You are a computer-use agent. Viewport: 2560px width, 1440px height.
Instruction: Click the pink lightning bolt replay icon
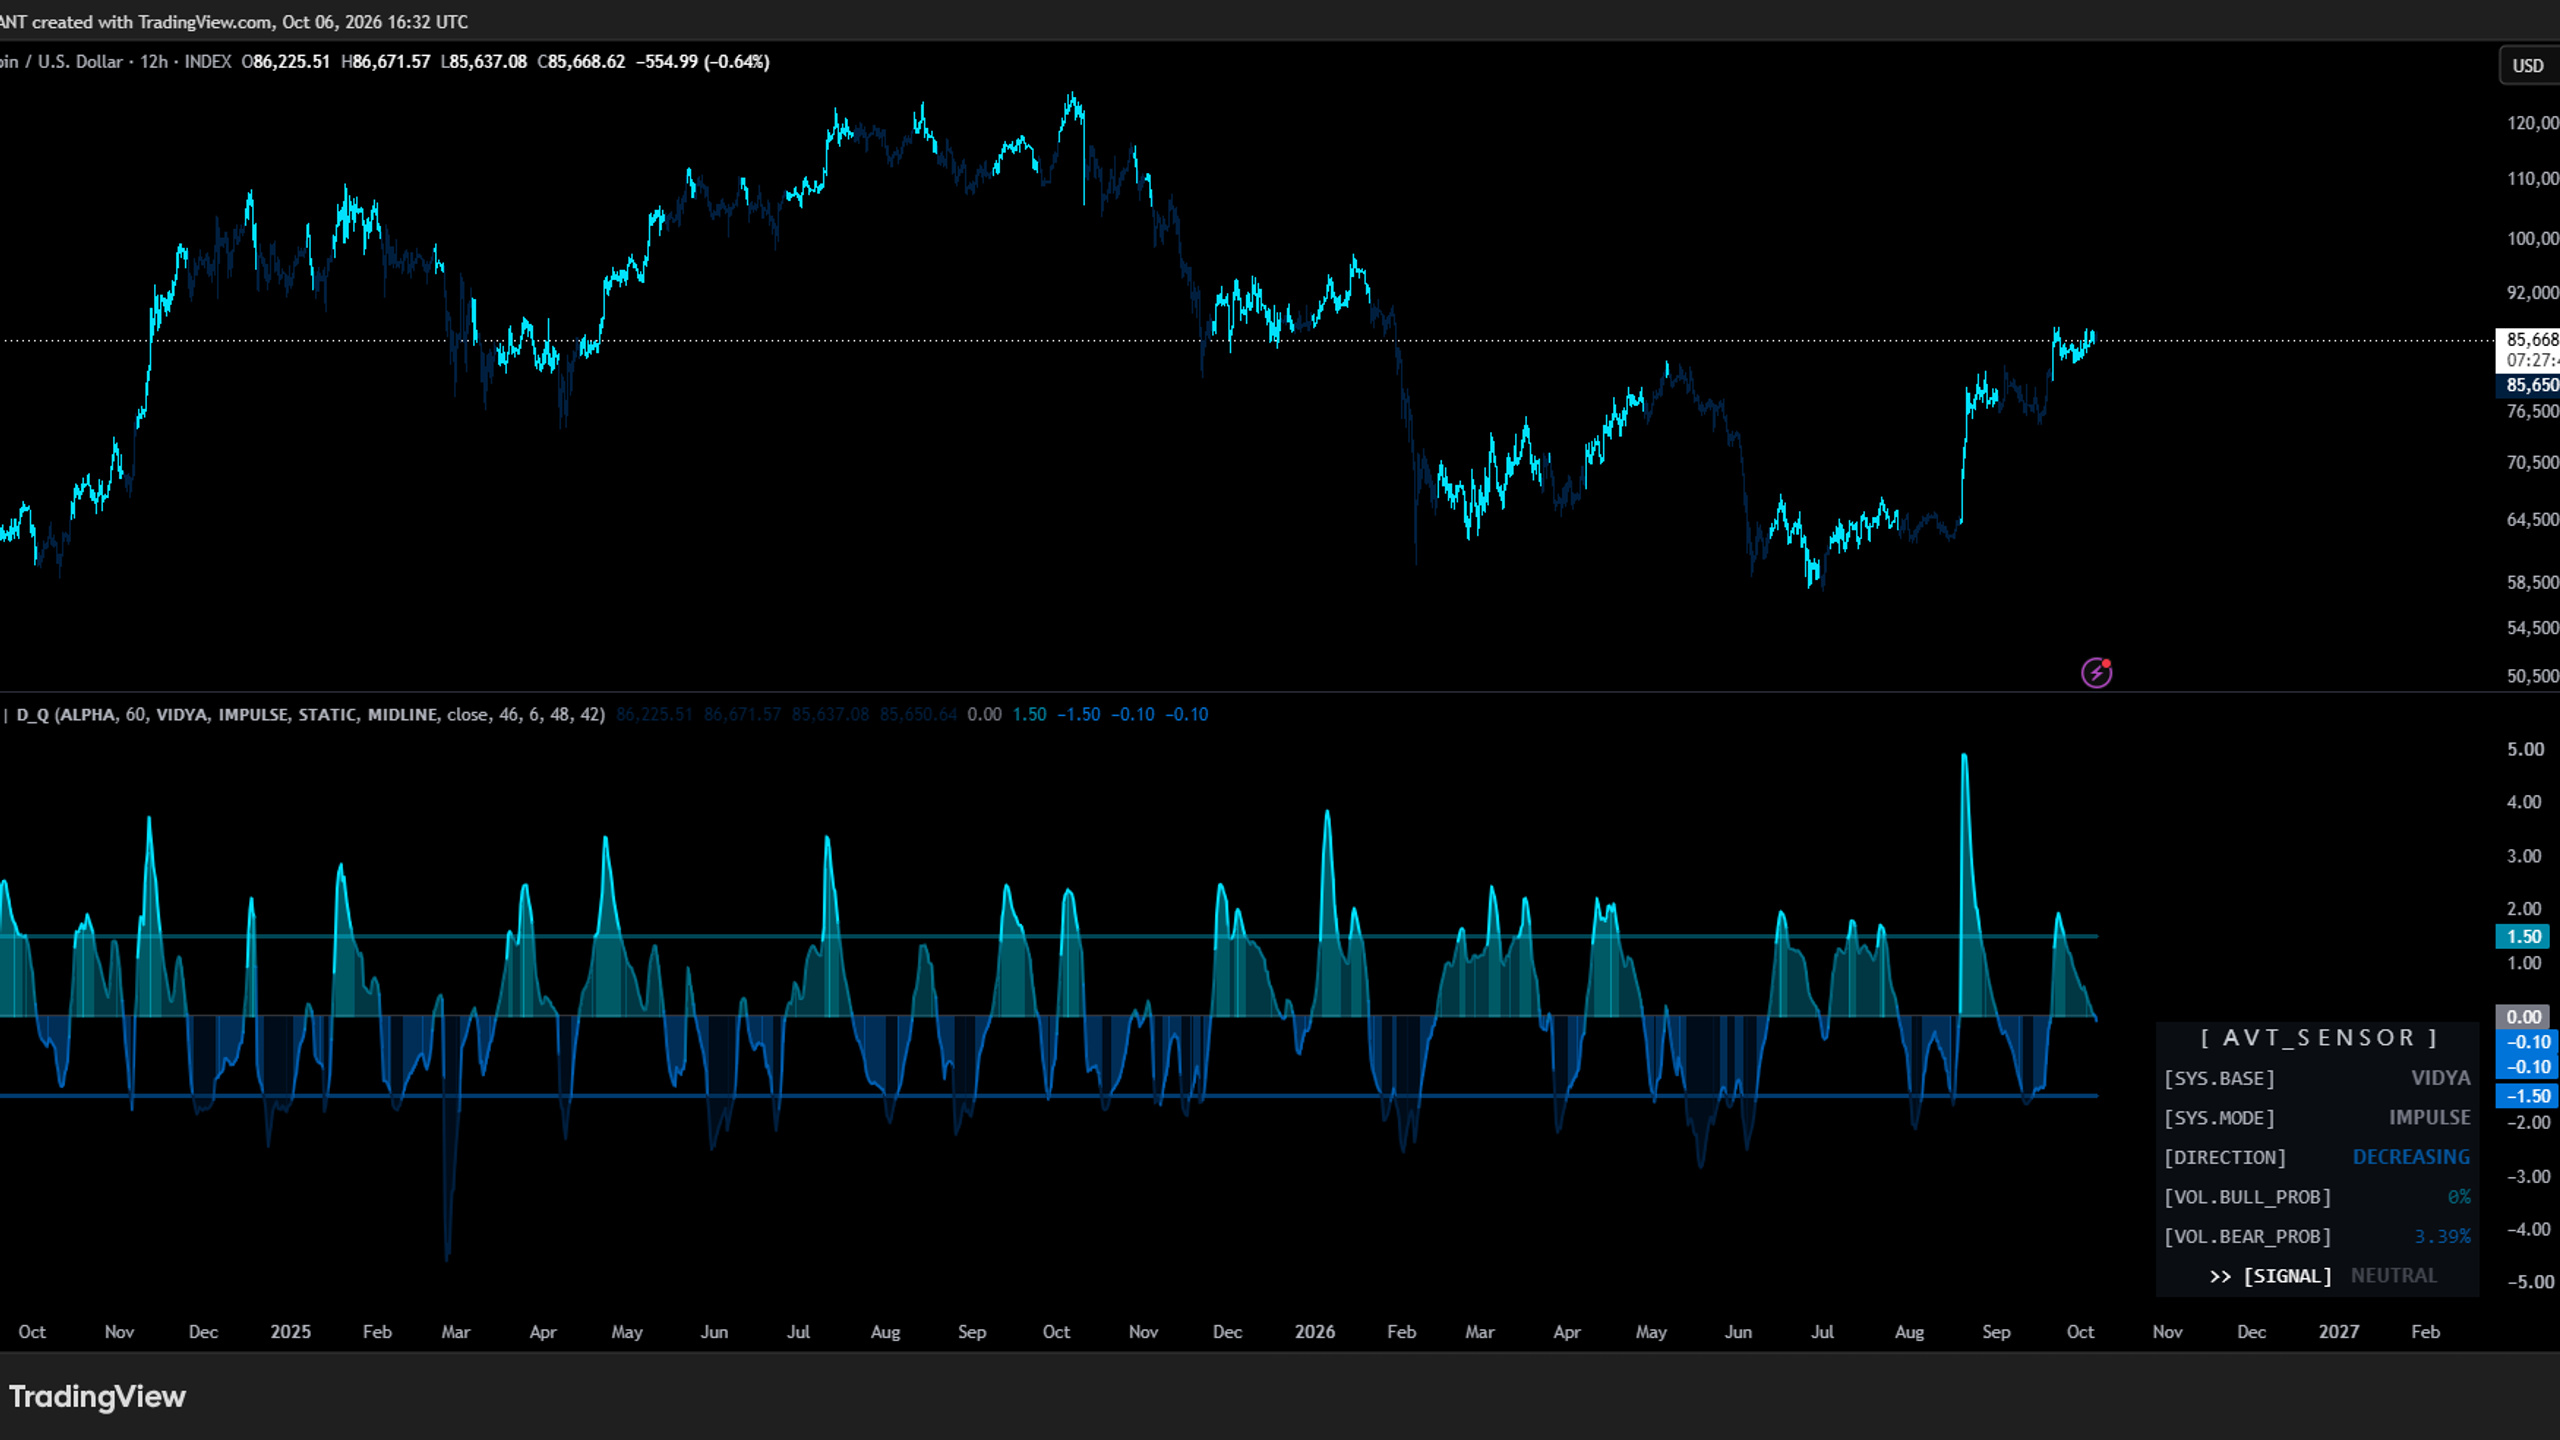point(2096,672)
